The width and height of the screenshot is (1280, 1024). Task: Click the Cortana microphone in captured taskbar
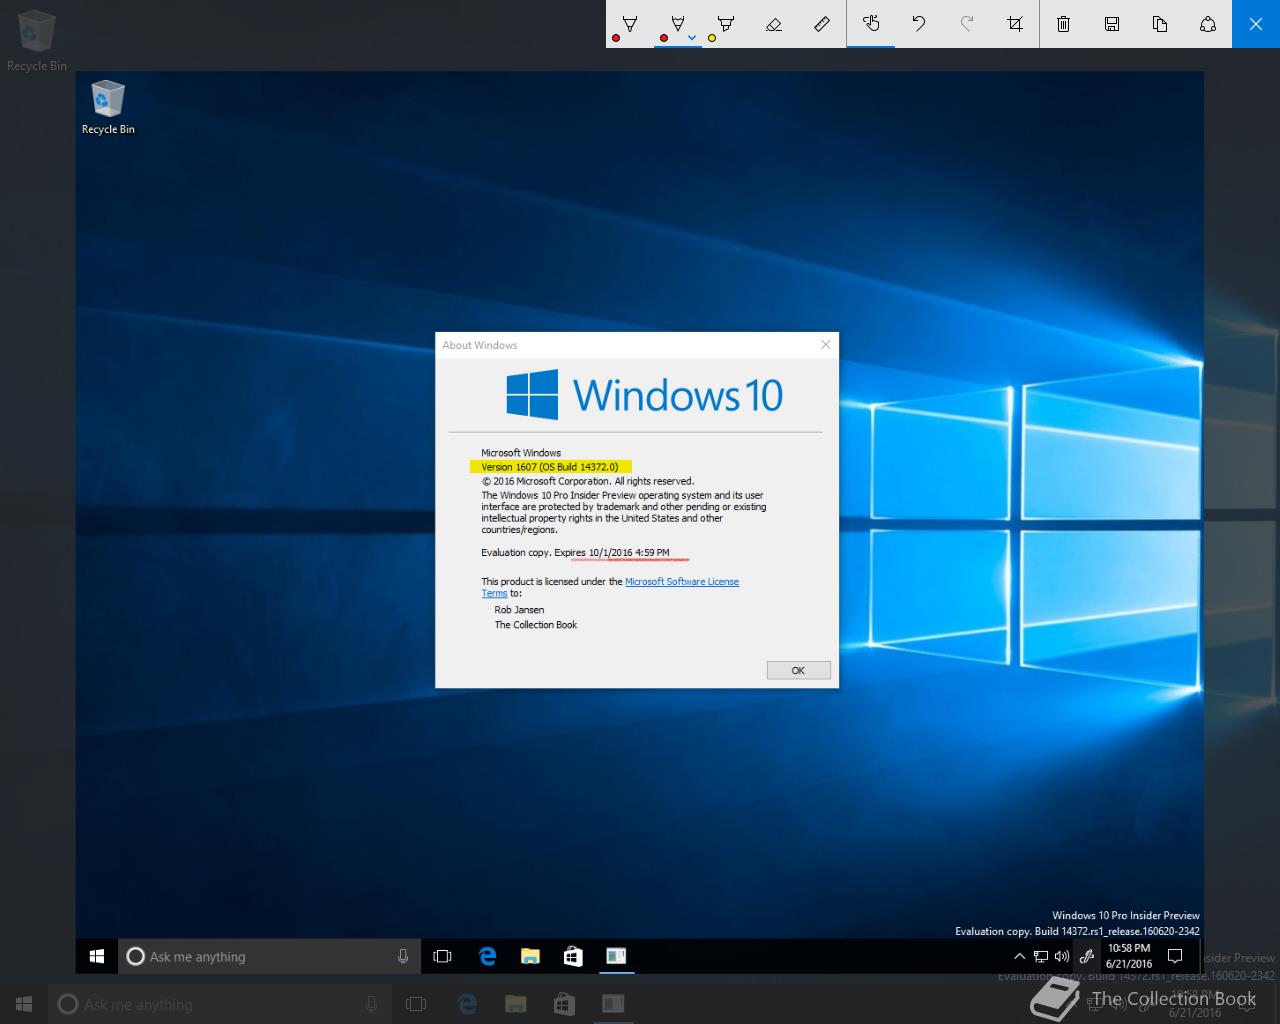pos(403,957)
